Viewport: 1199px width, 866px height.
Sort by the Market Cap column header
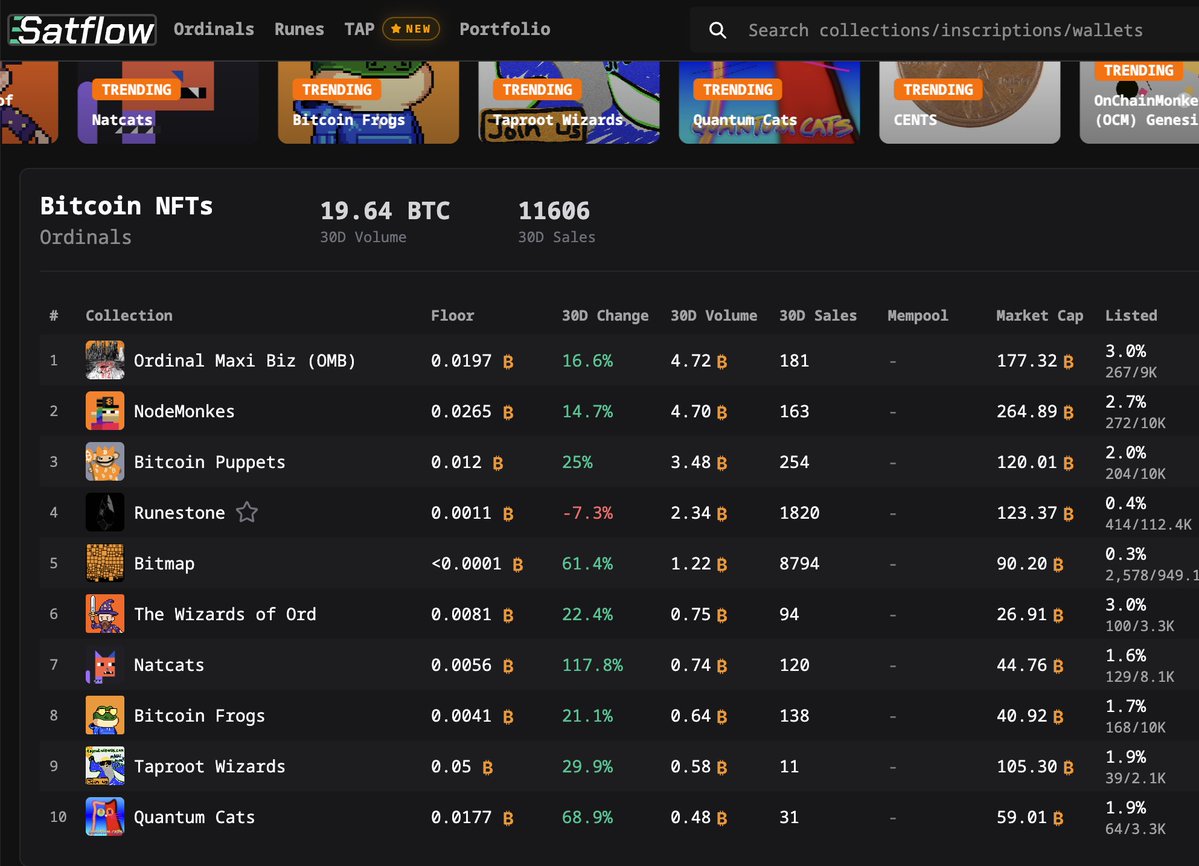pyautogui.click(x=1039, y=316)
